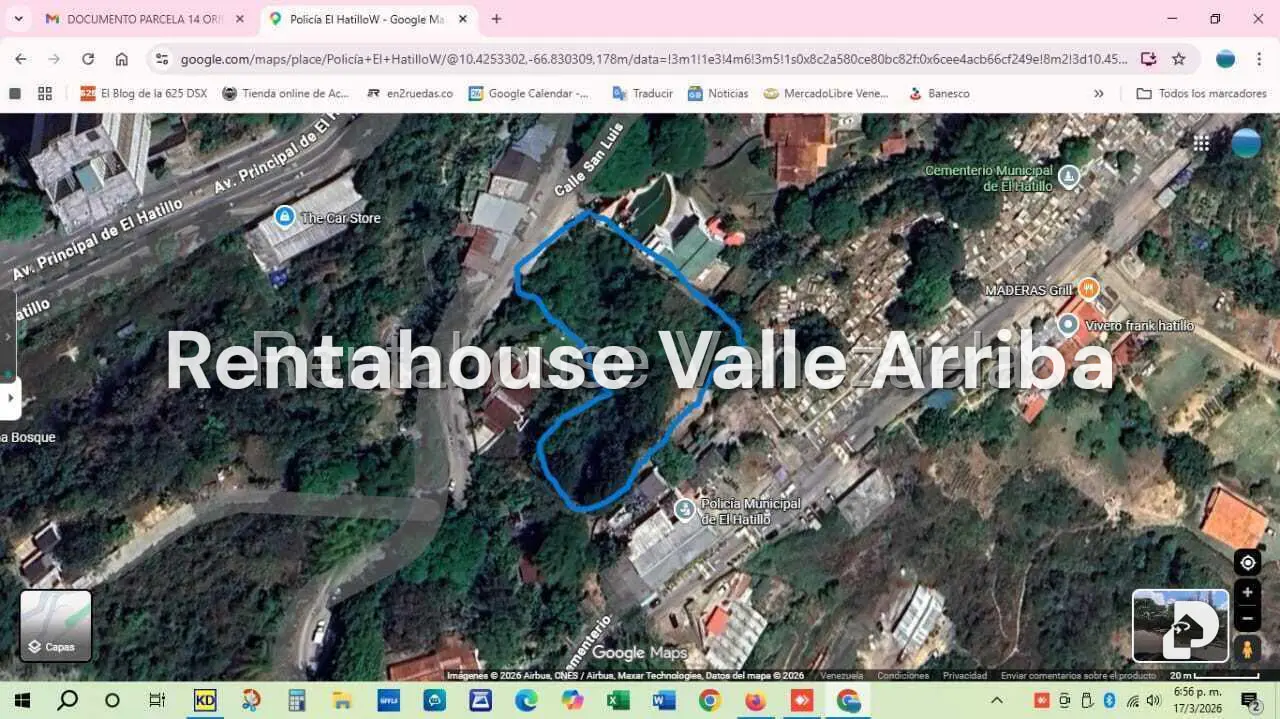This screenshot has height=719, width=1280.
Task: Open the Traducir bookmark
Action: coord(642,93)
